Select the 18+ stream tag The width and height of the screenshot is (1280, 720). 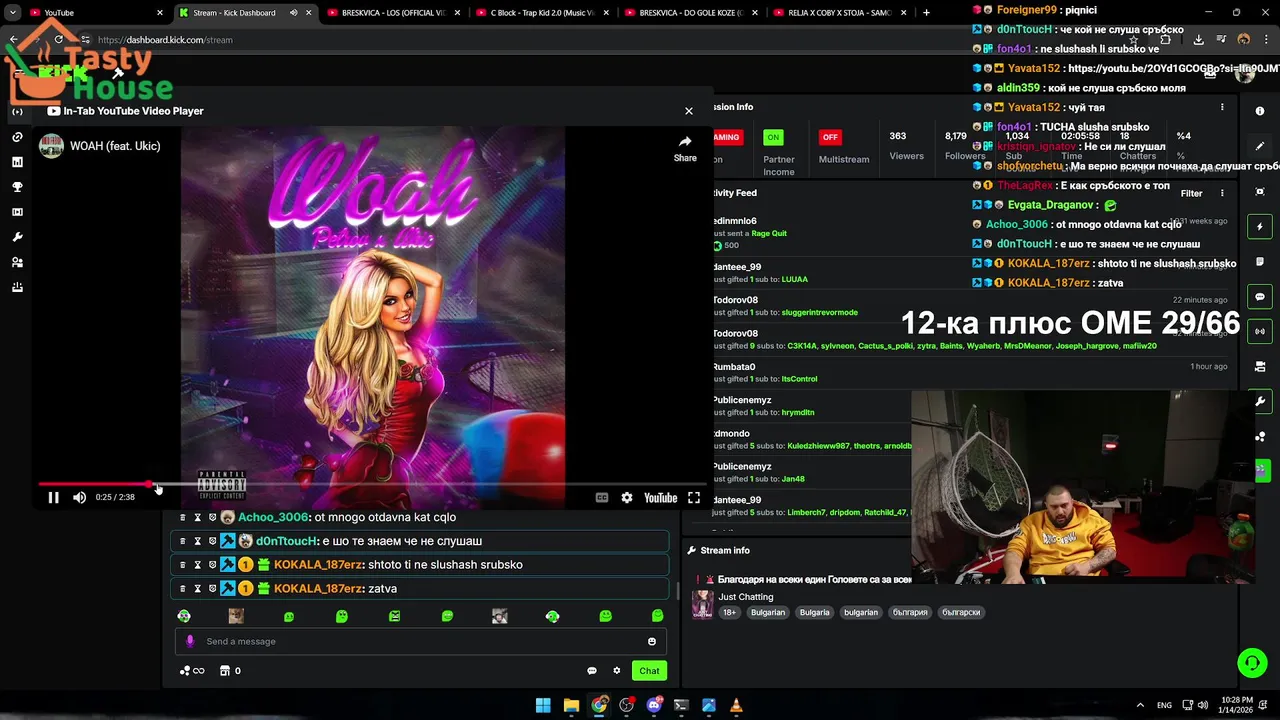point(729,612)
